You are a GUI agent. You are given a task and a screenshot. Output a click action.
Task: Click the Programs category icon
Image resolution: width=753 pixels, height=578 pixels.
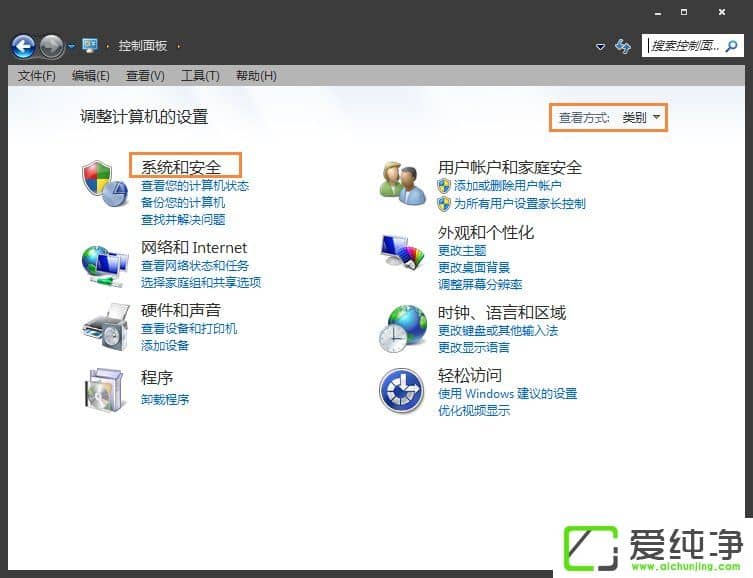click(x=104, y=388)
